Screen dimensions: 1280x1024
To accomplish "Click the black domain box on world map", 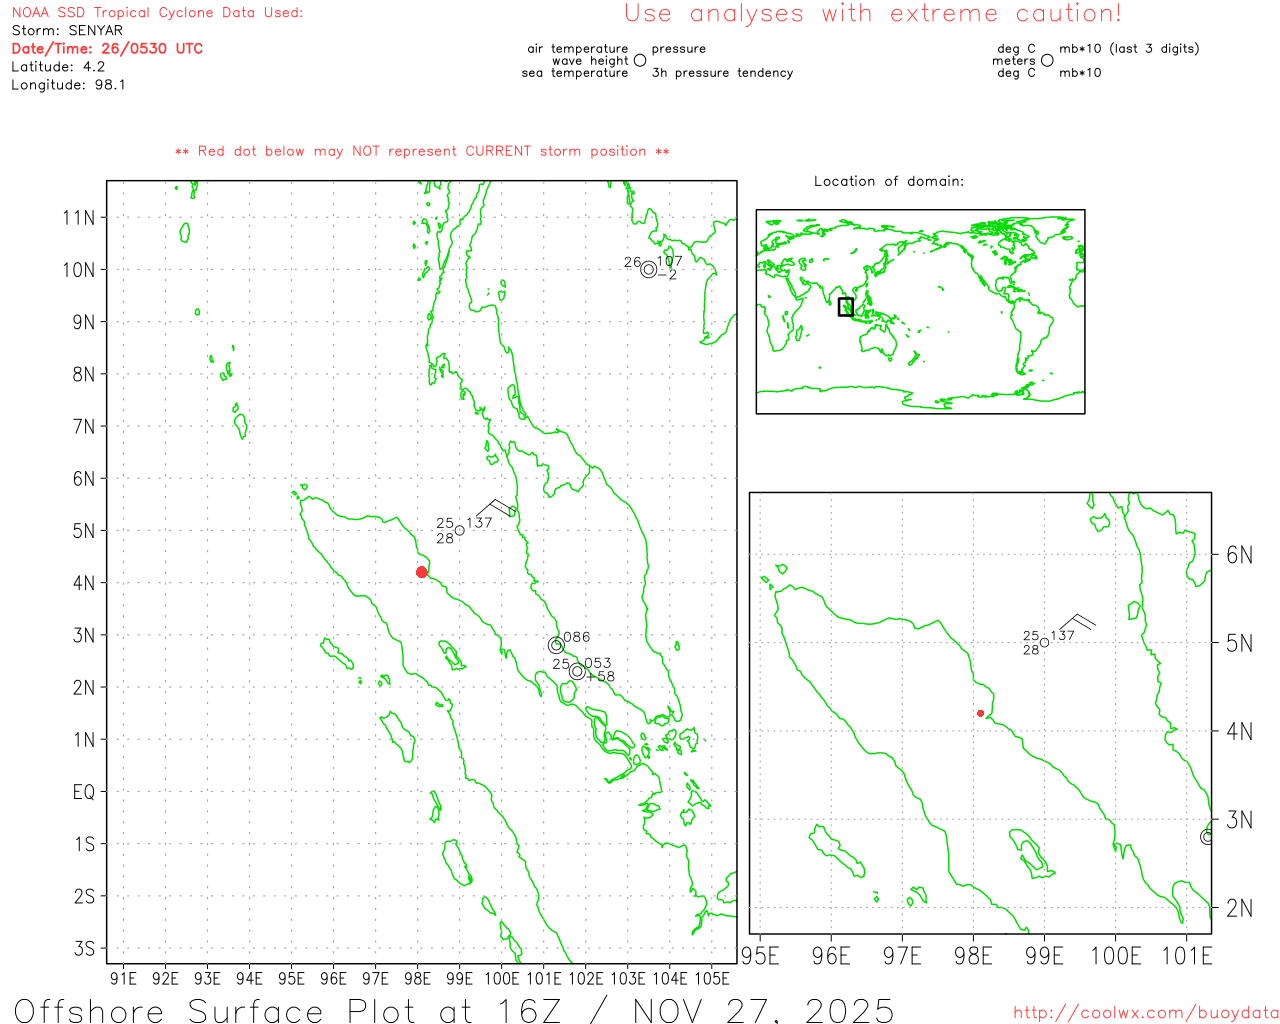I will coord(846,307).
